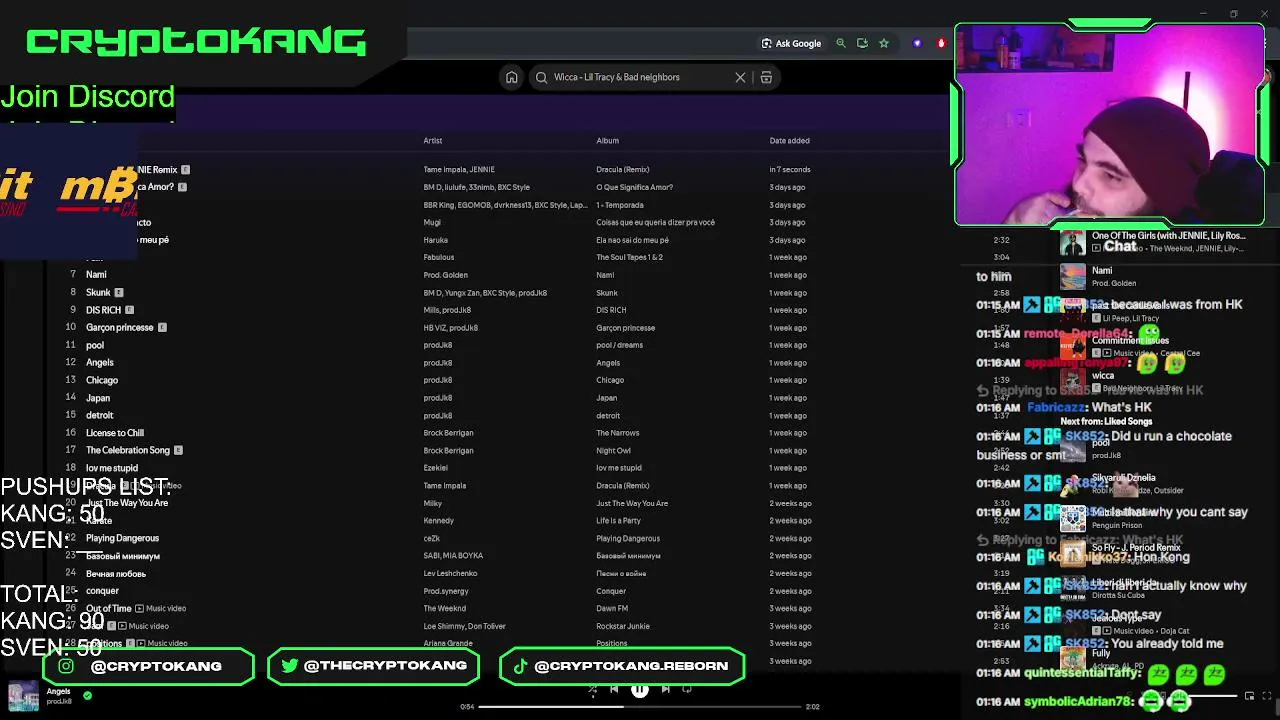
Task: Select the track Chicago
Action: (x=102, y=380)
